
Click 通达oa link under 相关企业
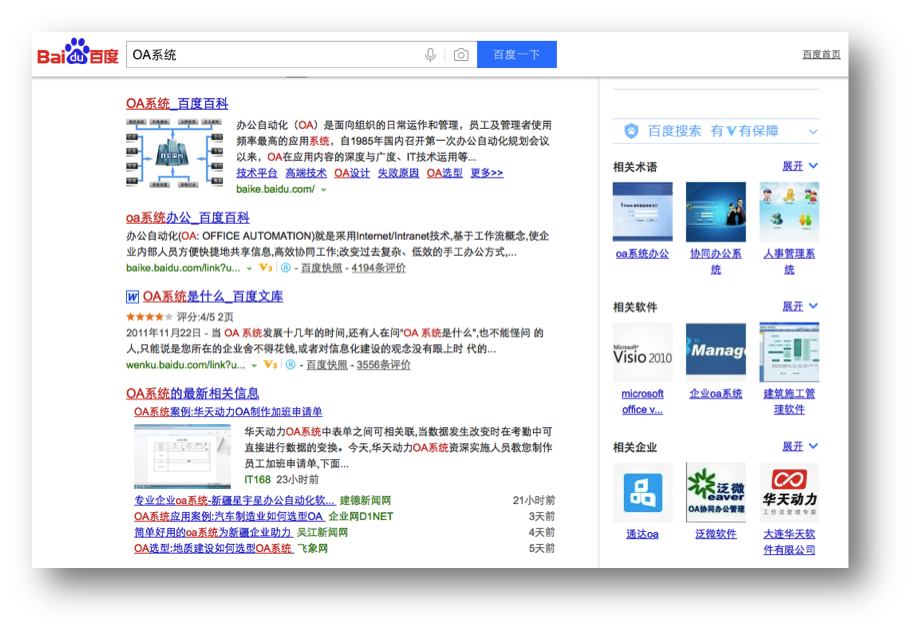642,535
